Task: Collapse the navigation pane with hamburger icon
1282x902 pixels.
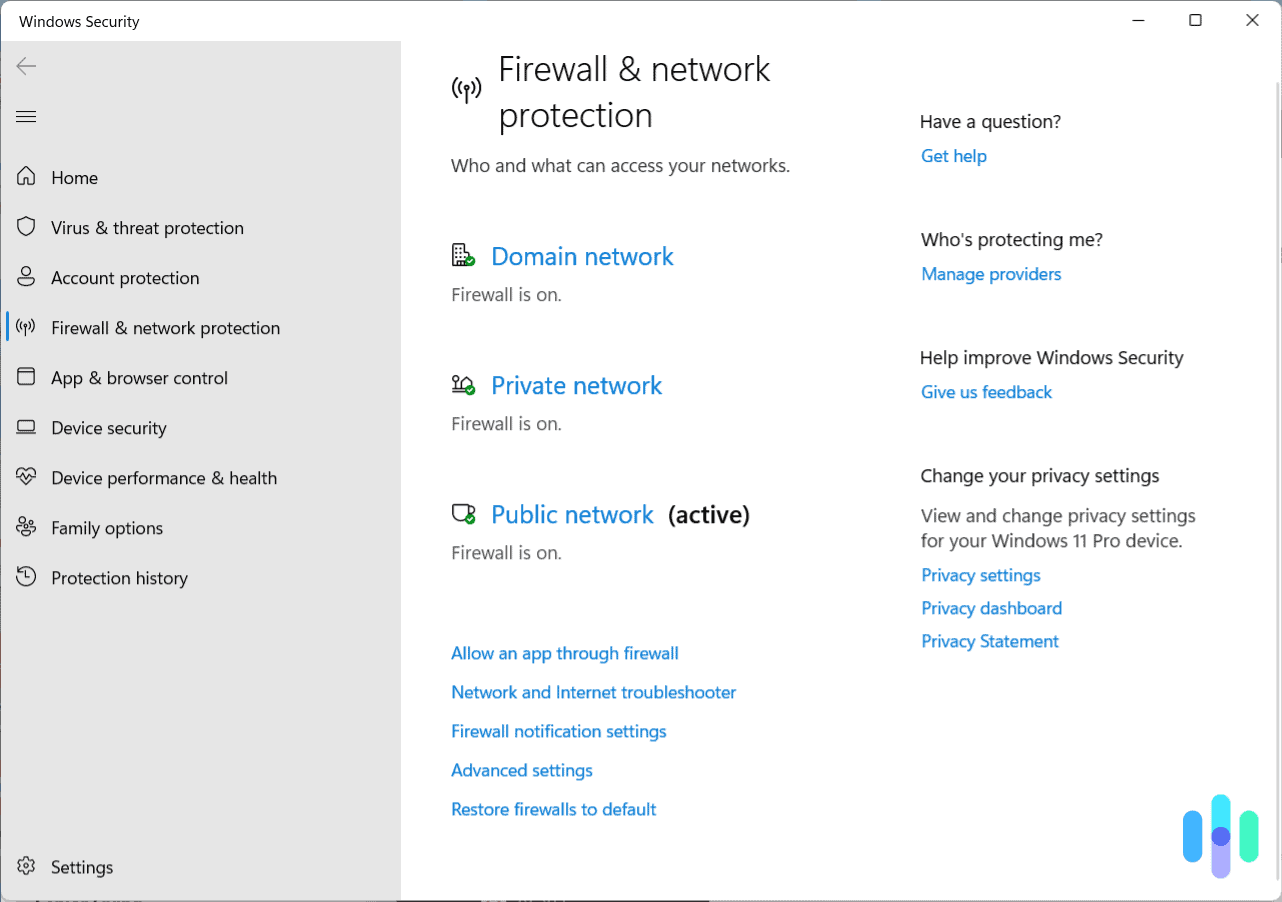Action: (x=26, y=116)
